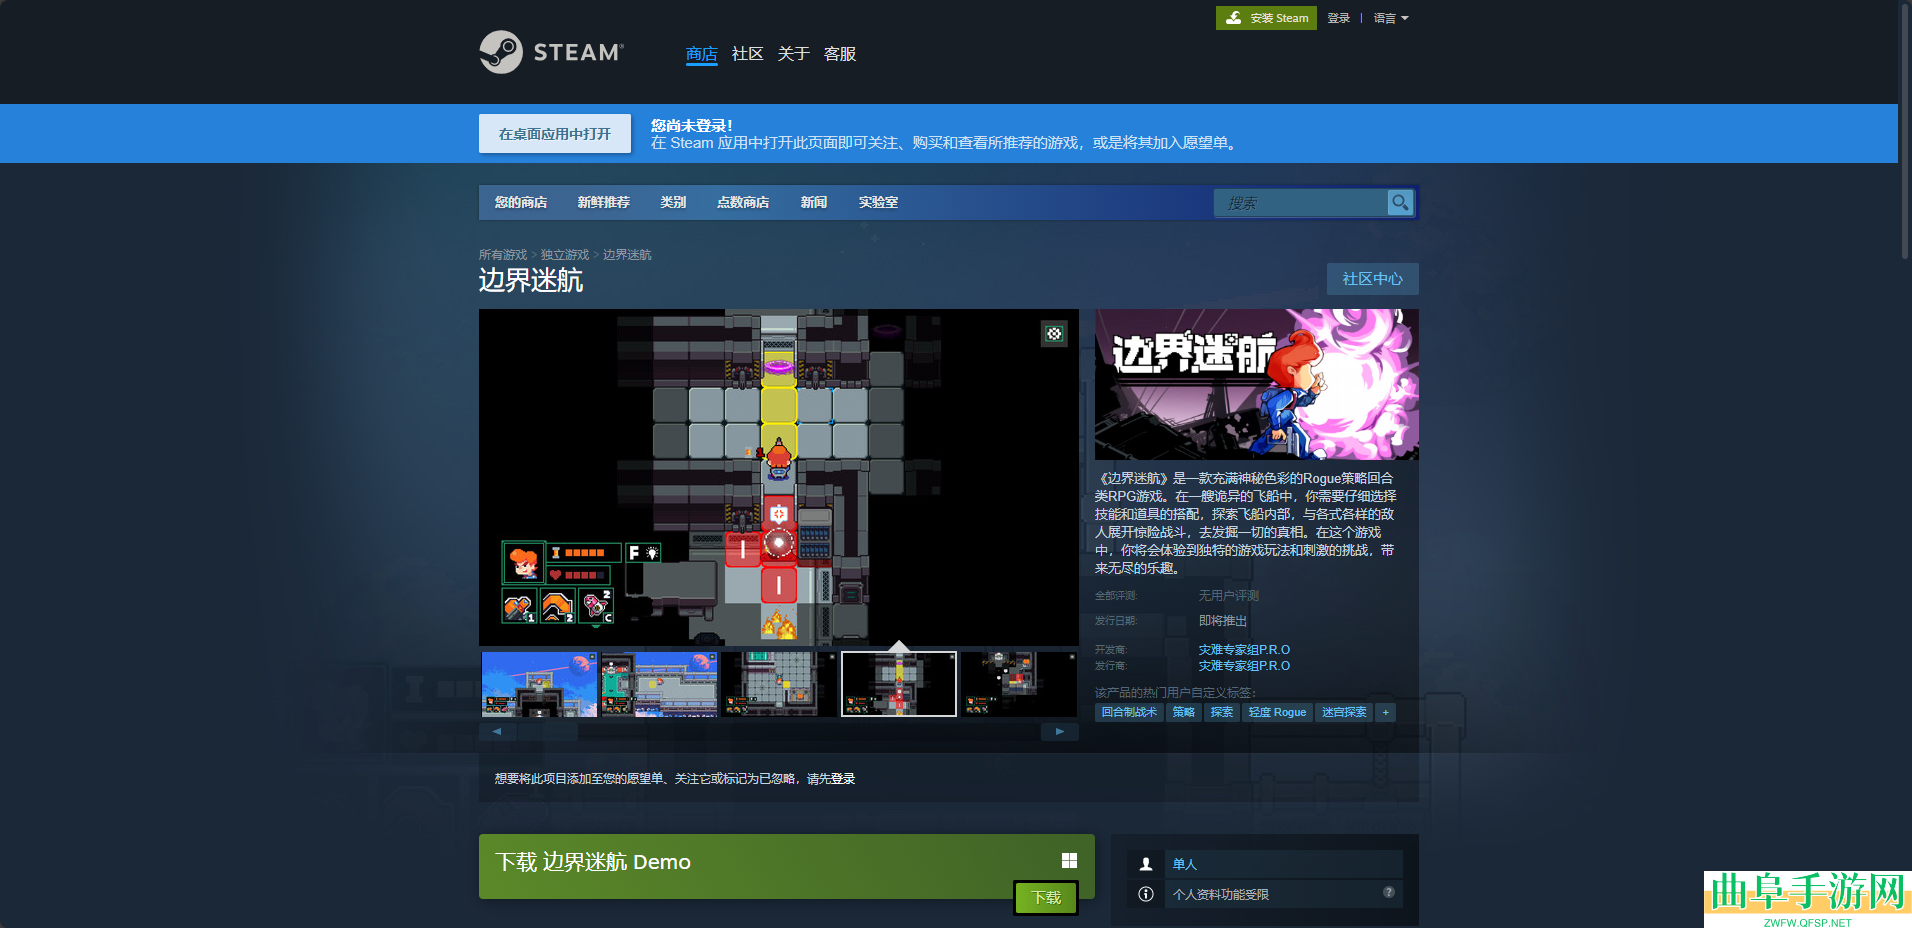Viewport: 1912px width, 928px height.
Task: Open the 类别 categories tab
Action: (673, 202)
